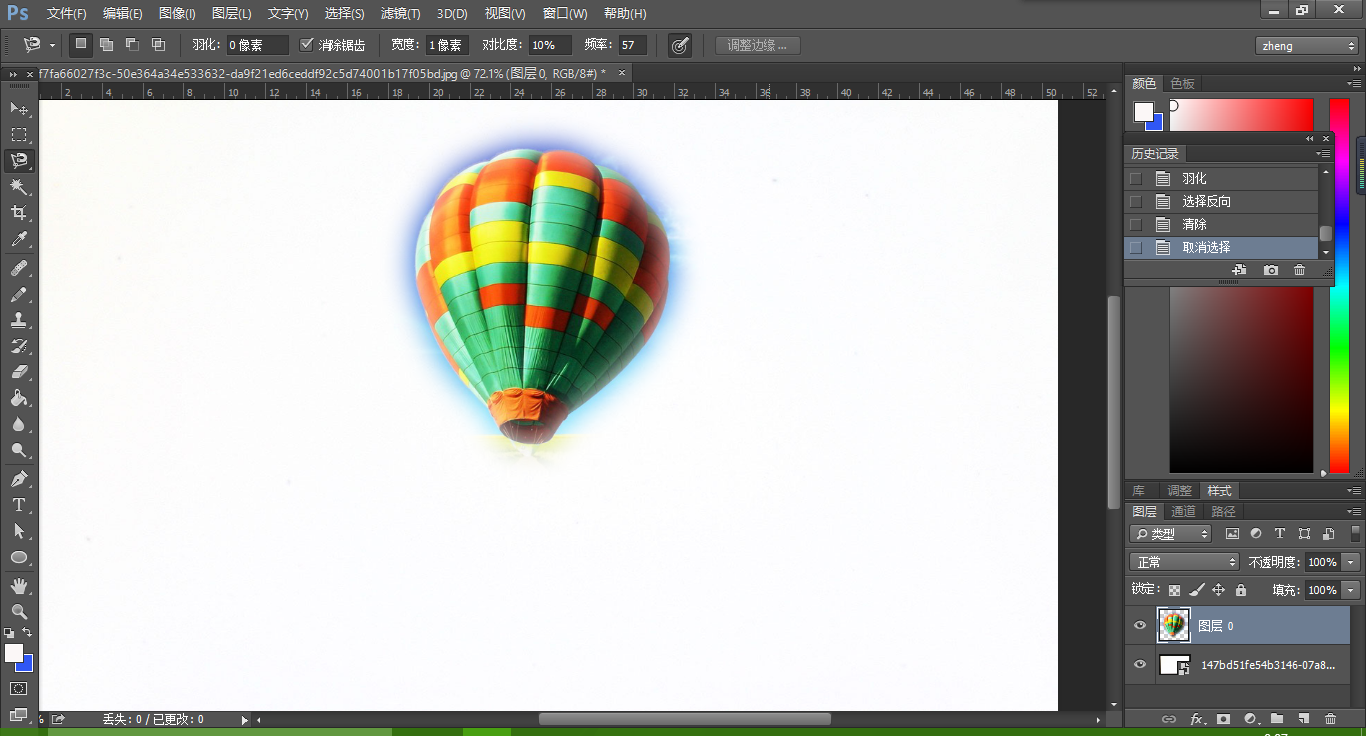Create new snapshot in History panel
This screenshot has height=736, width=1366.
click(1271, 270)
